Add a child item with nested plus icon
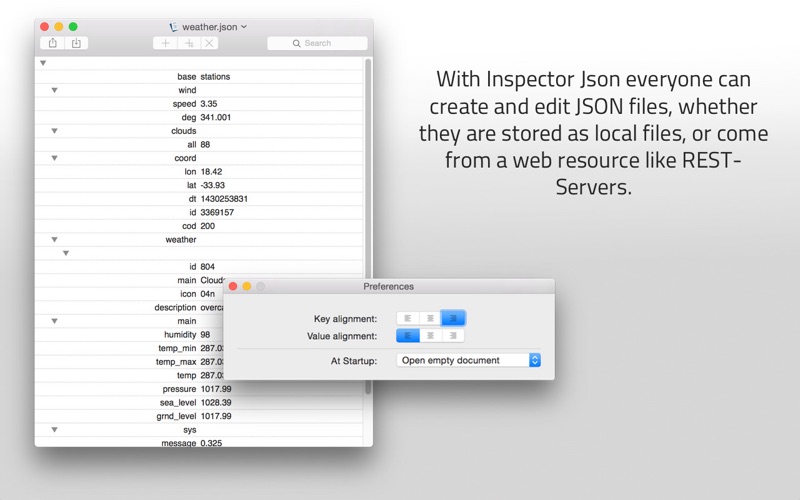The height and width of the screenshot is (500, 800). click(189, 43)
